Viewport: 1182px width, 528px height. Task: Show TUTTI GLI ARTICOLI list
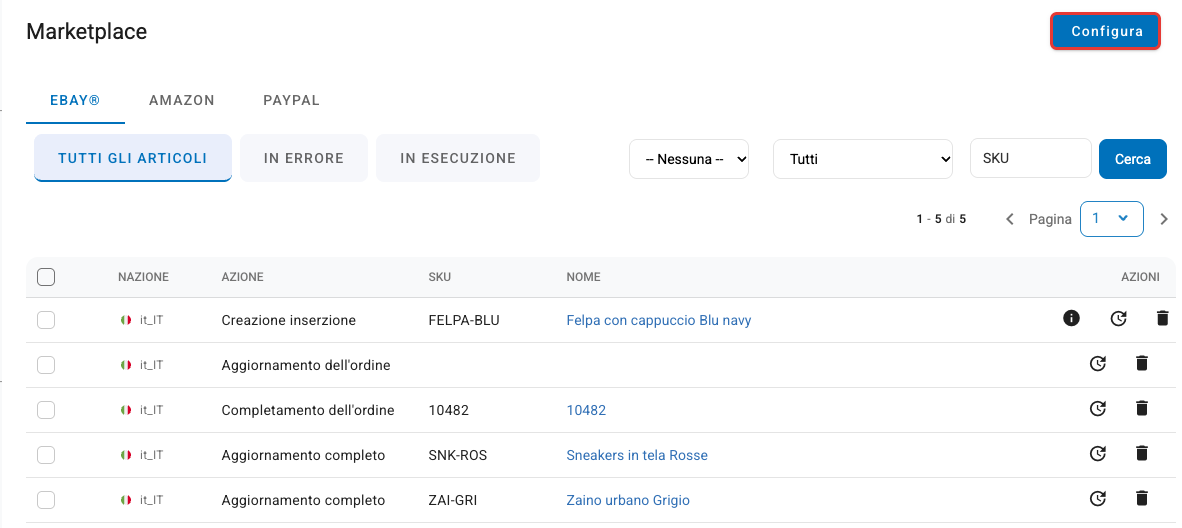coord(133,158)
